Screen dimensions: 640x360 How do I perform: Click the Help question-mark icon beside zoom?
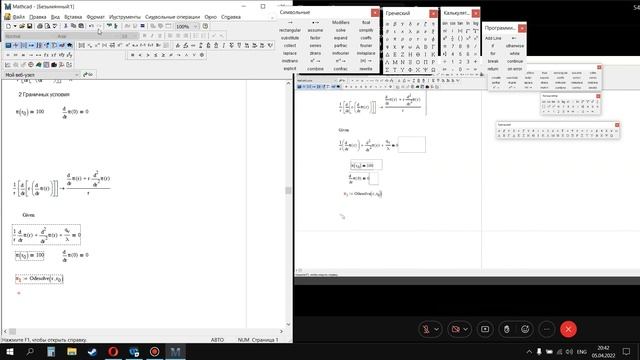(205, 26)
